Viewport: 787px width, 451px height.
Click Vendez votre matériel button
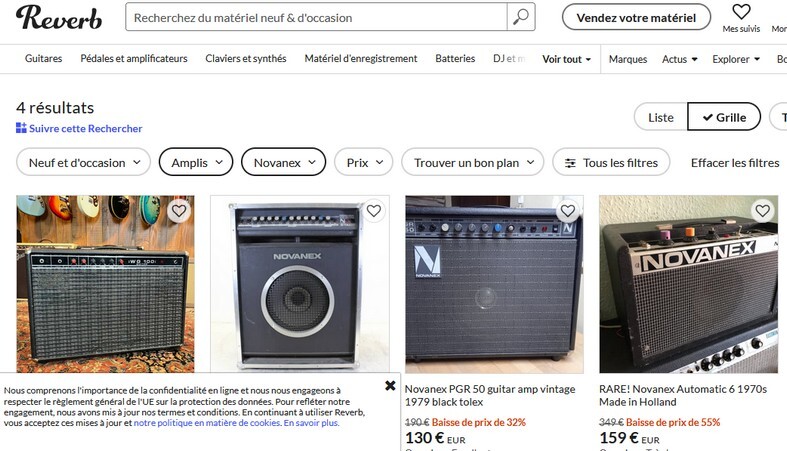636,17
